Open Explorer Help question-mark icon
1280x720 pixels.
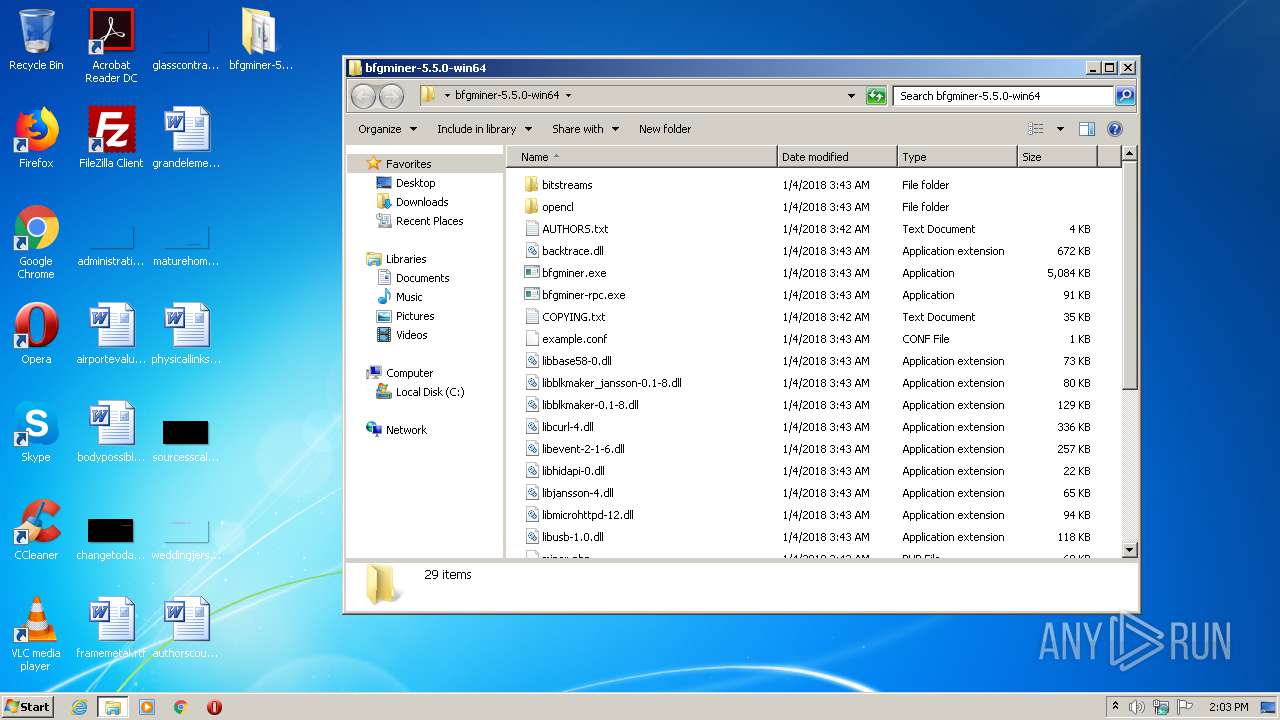pos(1115,129)
